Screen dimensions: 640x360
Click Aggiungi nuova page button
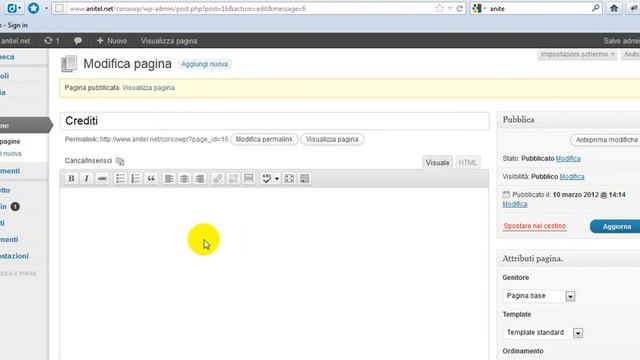[204, 64]
